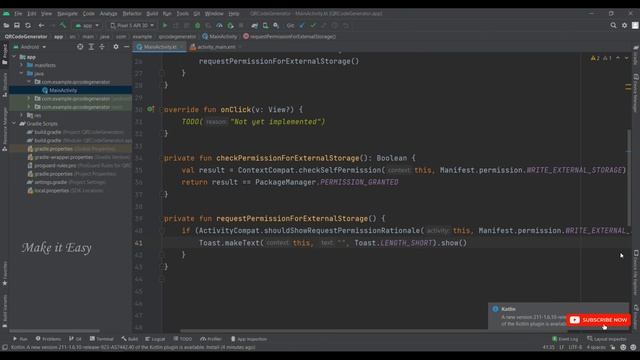Click the Git commit checkmark icon
This screenshot has width=640, height=360.
coord(313,25)
